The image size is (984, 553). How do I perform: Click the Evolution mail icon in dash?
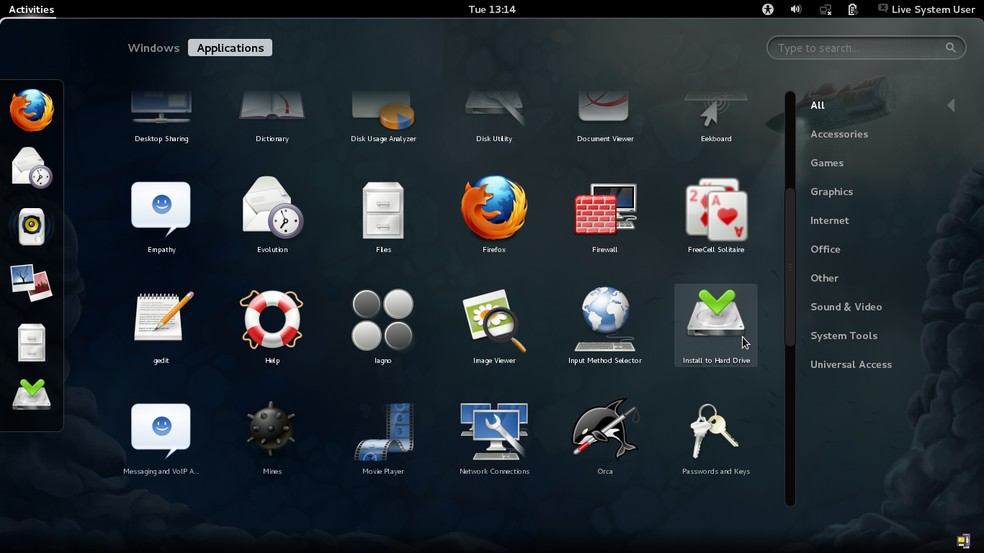[31, 167]
